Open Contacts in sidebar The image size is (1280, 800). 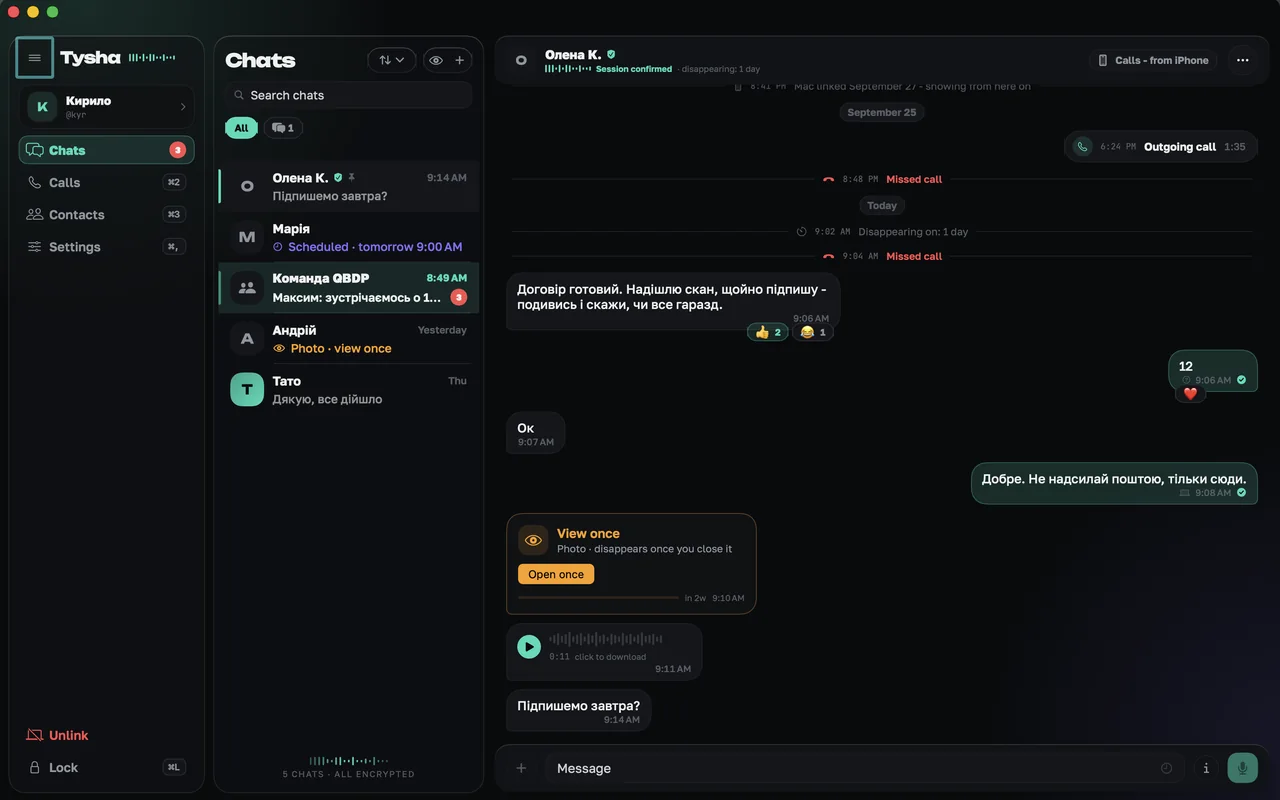(106, 214)
